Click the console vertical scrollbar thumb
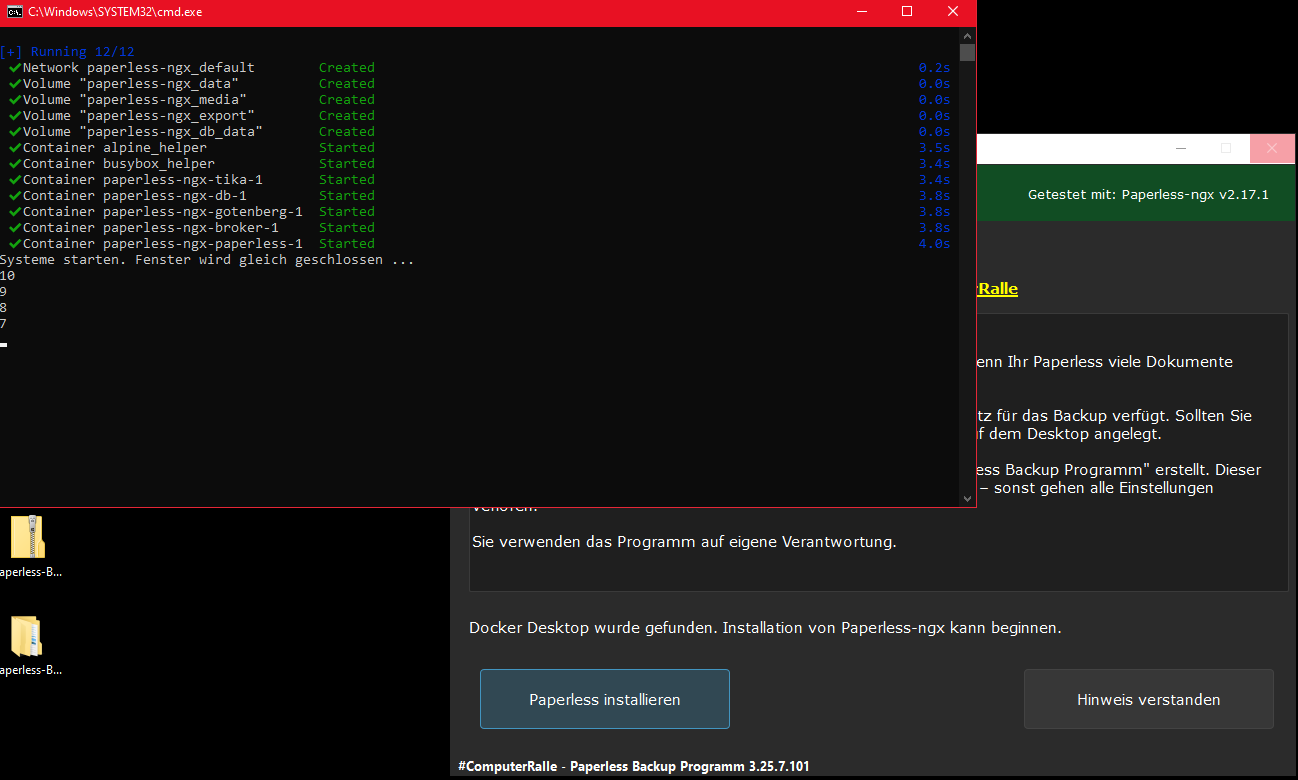The image size is (1298, 780). click(967, 53)
